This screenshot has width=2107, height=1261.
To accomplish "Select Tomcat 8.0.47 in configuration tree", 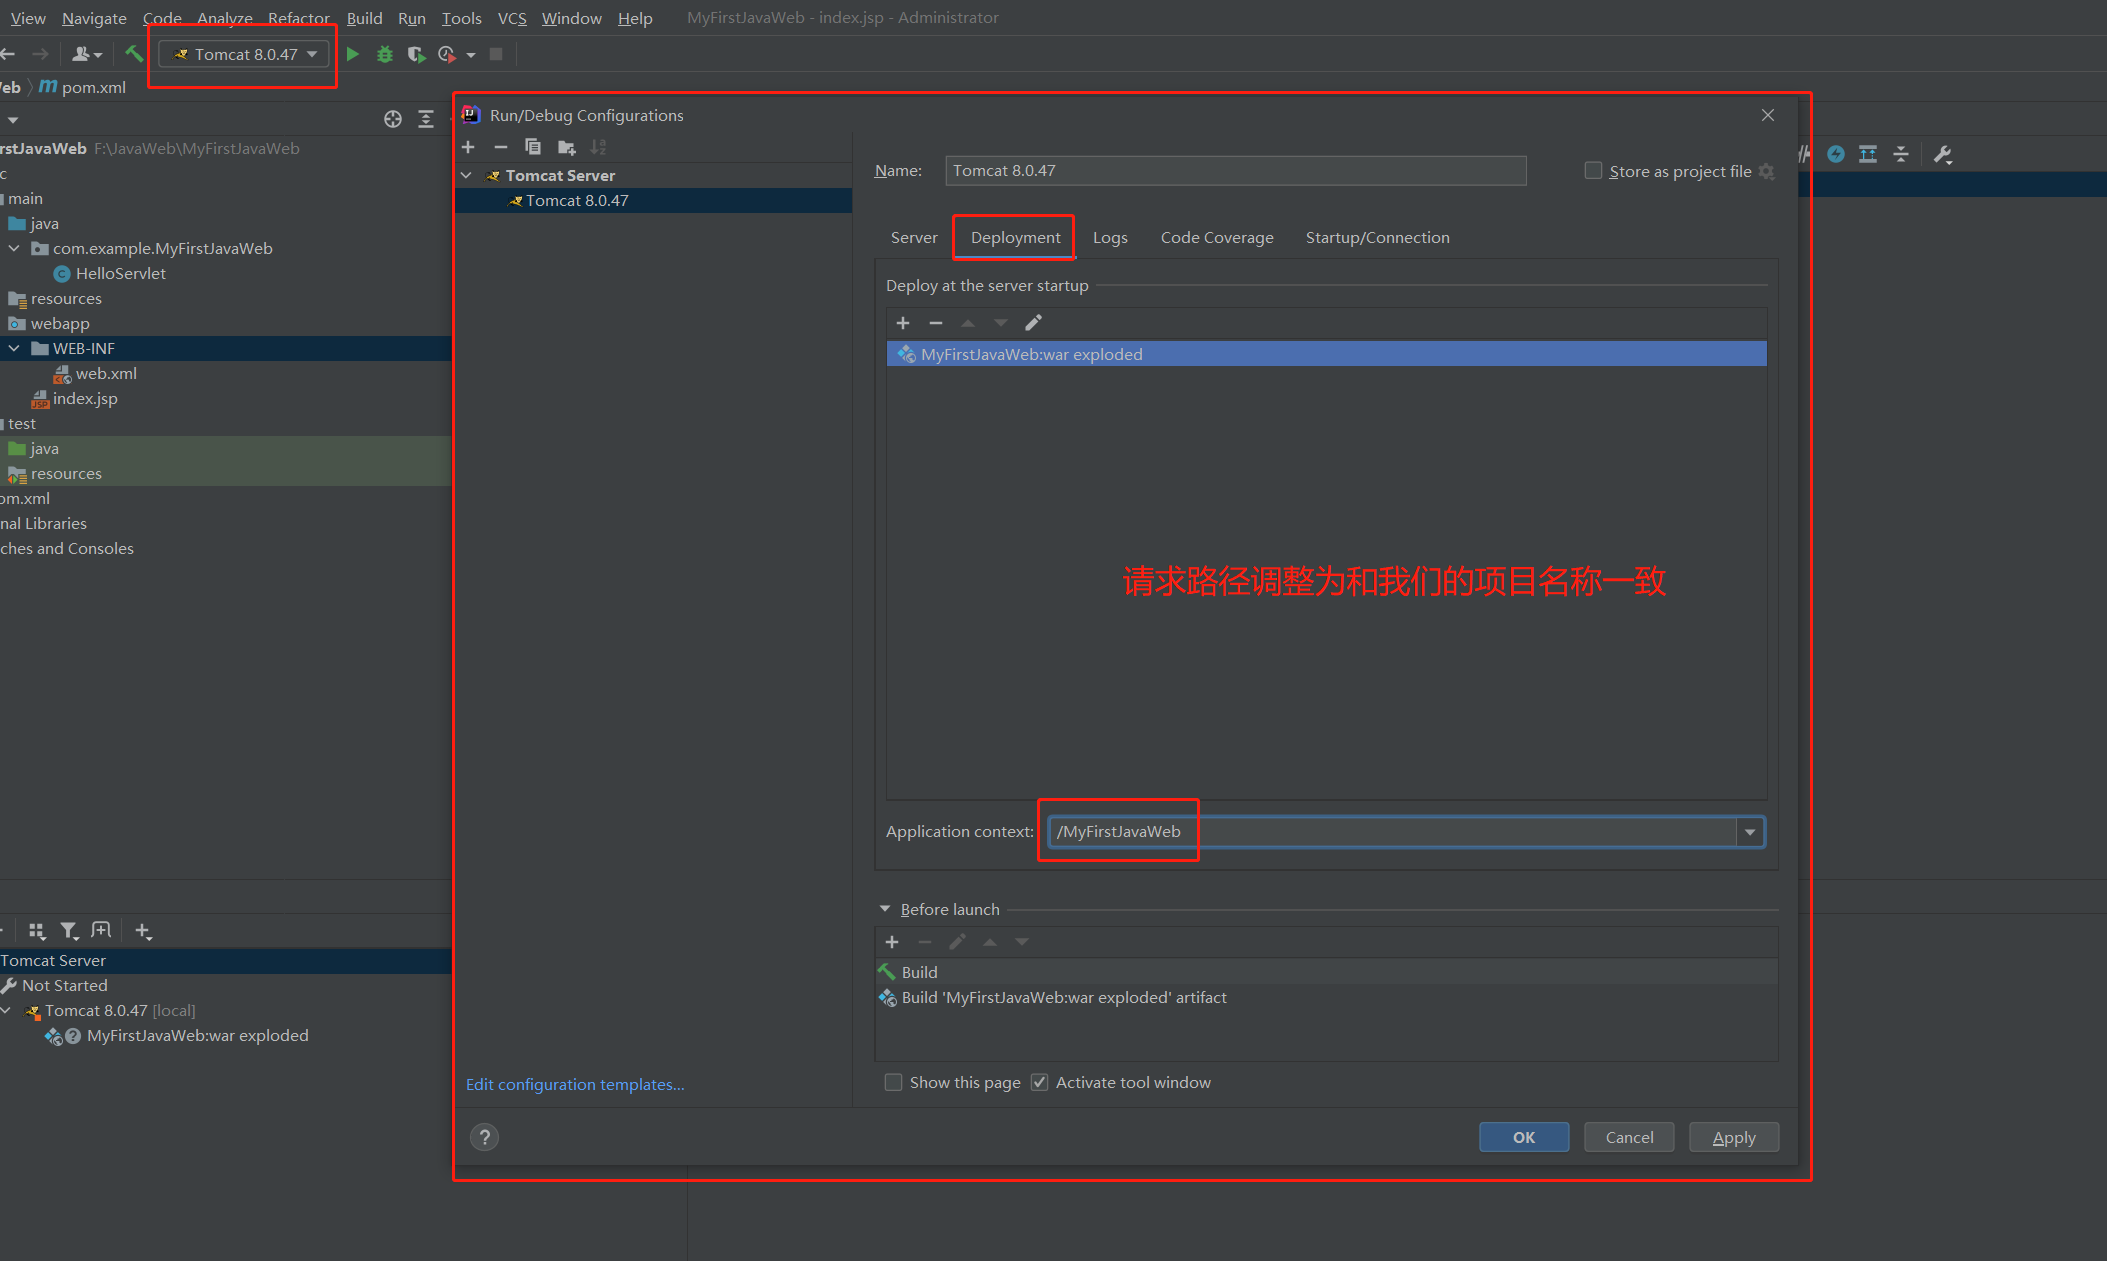I will 654,200.
